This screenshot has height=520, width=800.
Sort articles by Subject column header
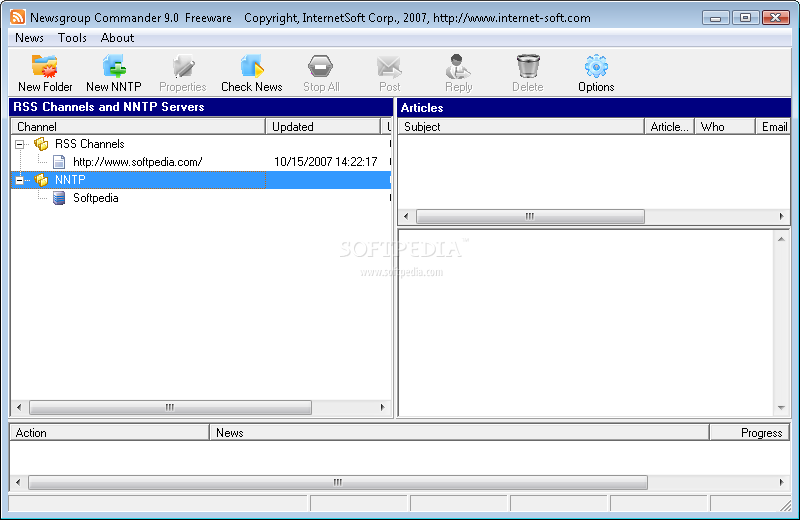tap(521, 127)
